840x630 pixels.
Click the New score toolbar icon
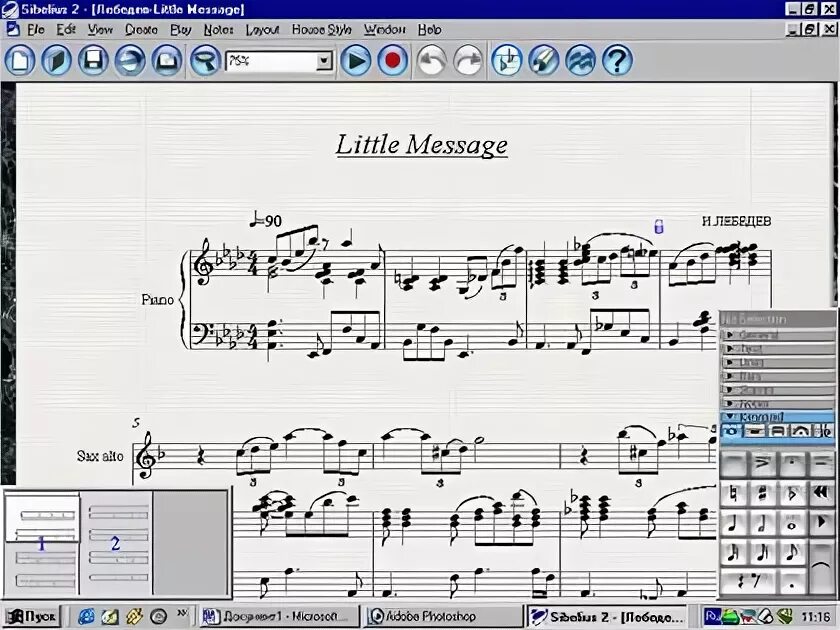point(20,60)
